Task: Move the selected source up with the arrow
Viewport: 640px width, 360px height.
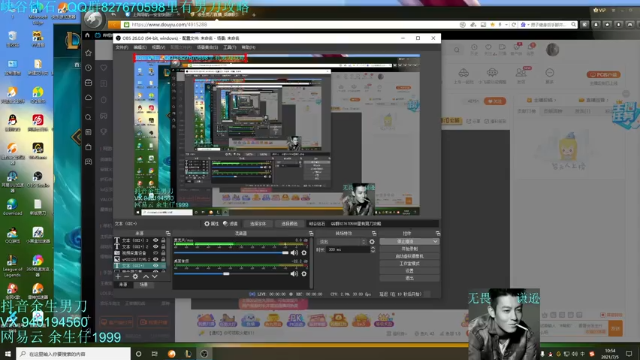Action: tap(146, 276)
